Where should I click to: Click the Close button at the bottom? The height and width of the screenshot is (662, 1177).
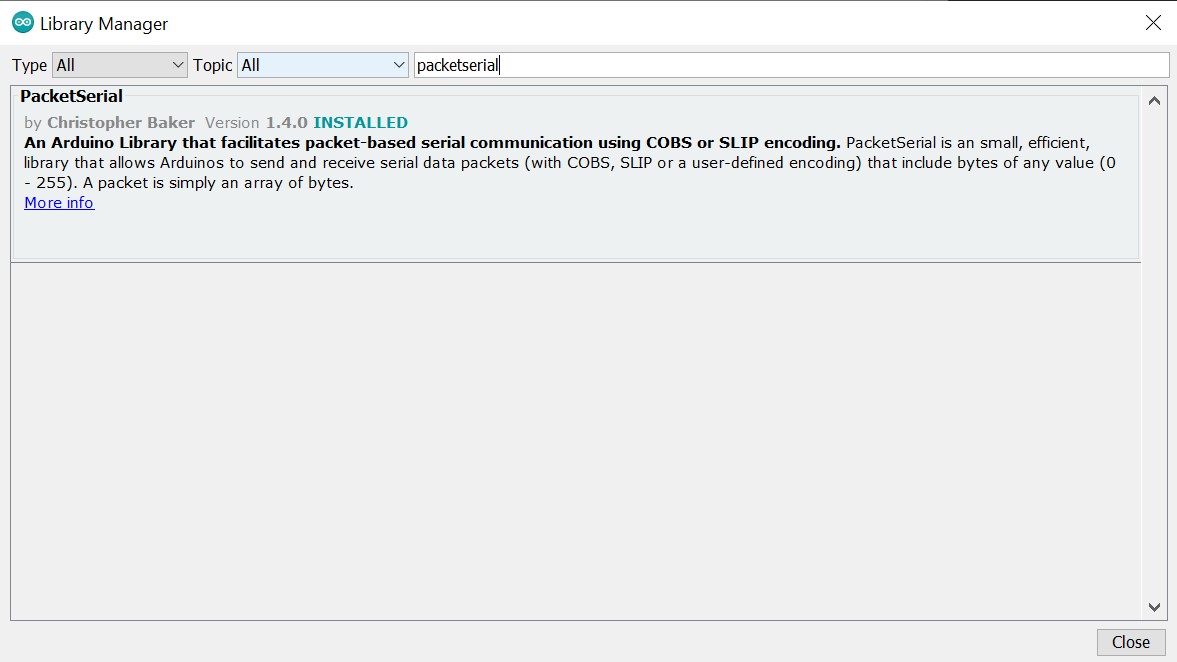(x=1130, y=642)
